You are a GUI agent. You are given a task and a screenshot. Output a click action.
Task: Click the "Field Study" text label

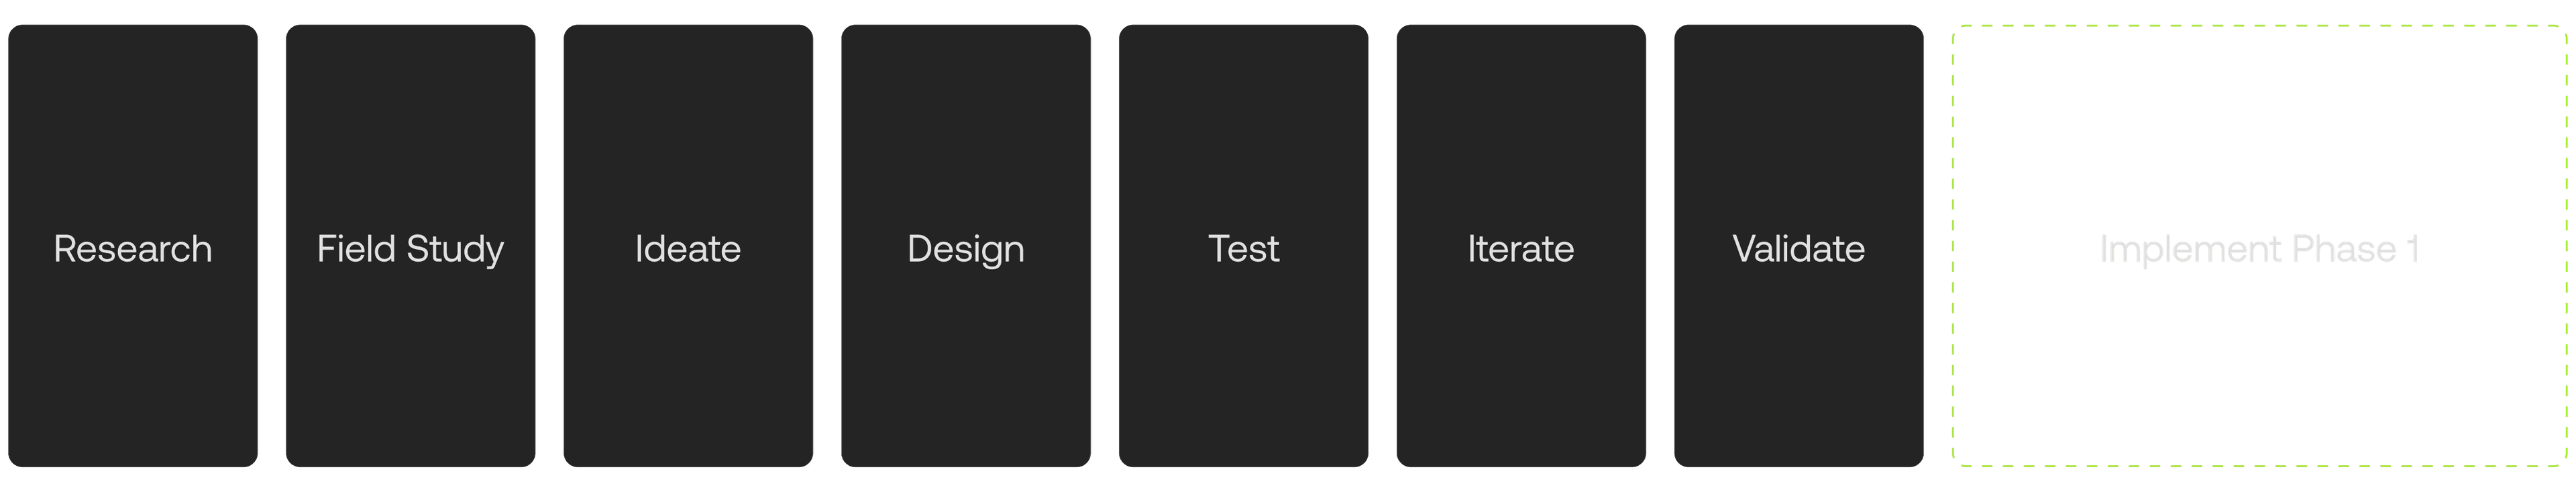point(410,248)
